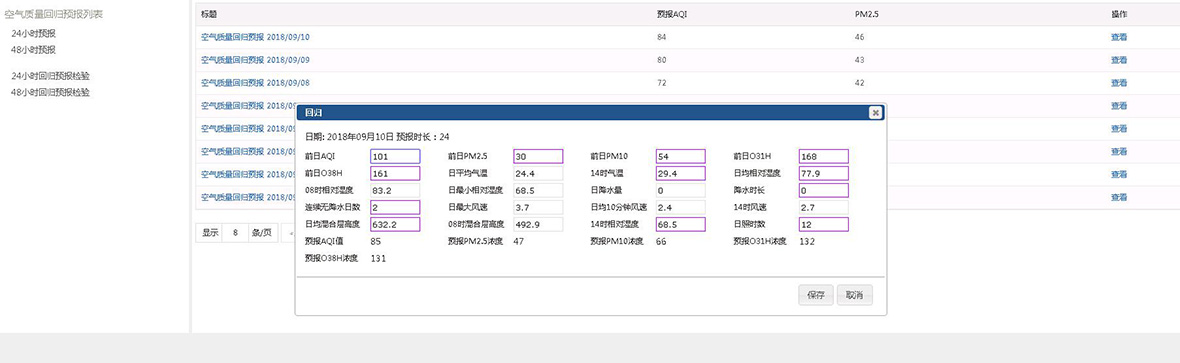Viewport: 1180px width, 363px height.
Task: Open link 空气质量回归预报 2018/09/09
Action: (255, 59)
